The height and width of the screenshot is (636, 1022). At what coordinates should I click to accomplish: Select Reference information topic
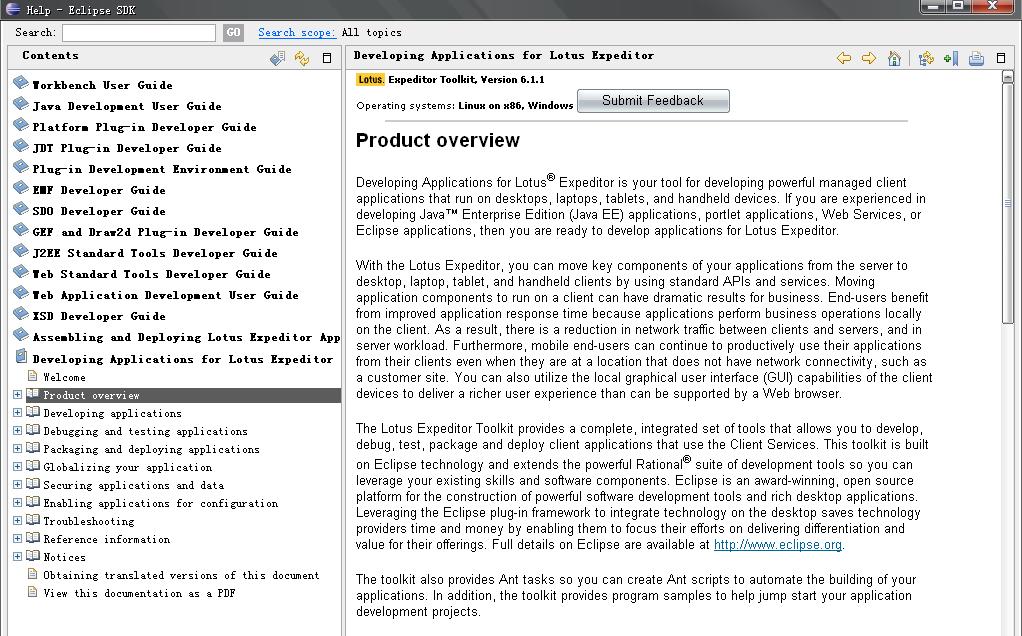[106, 540]
